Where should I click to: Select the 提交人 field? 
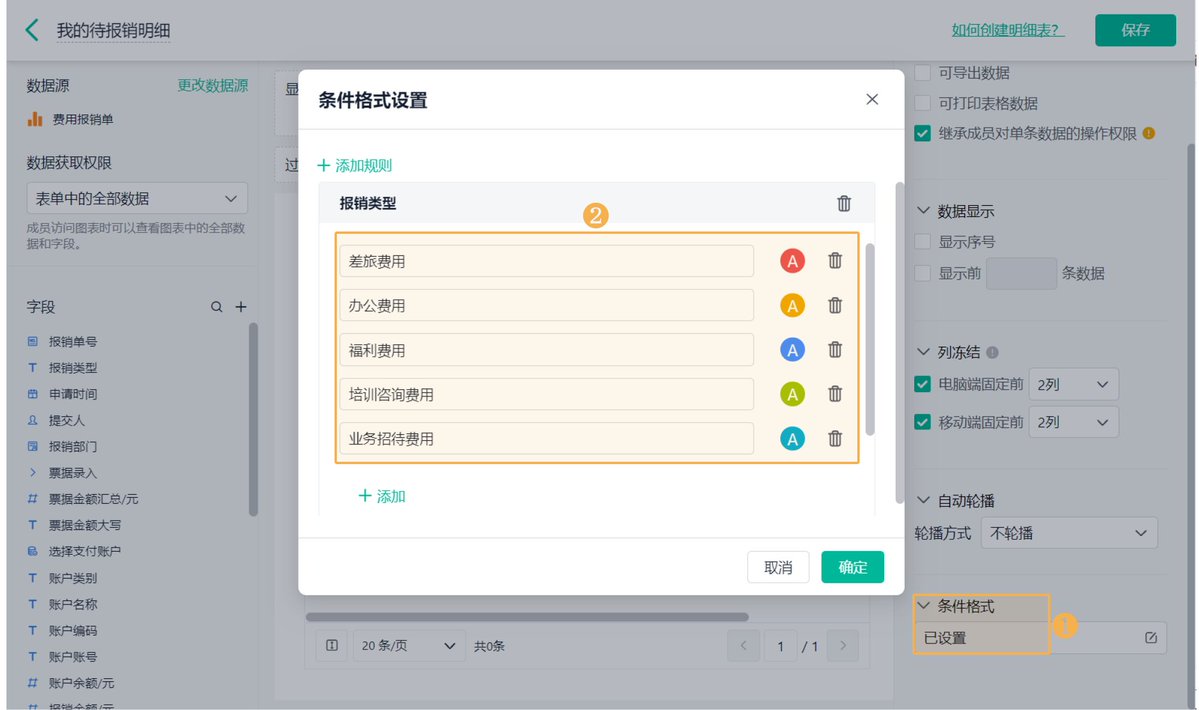coord(67,420)
